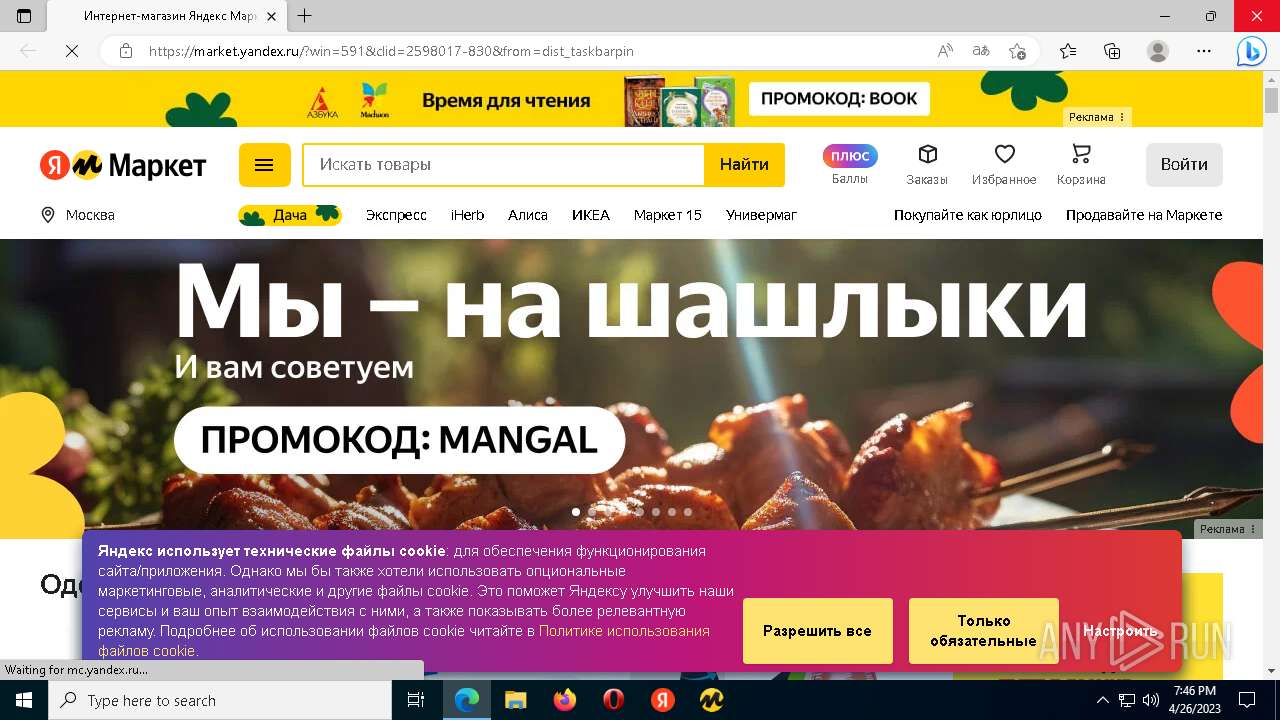Open cookie settings Настроить
The image size is (1280, 720).
click(x=1120, y=631)
